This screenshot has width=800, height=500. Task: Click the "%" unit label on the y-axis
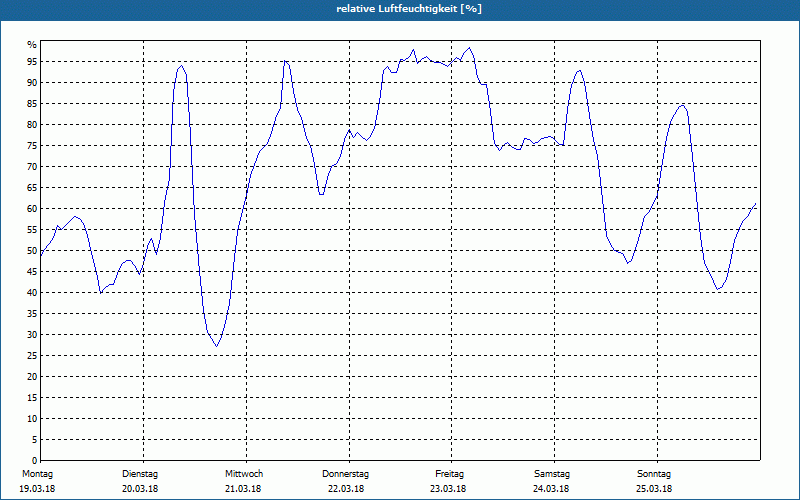tap(32, 45)
